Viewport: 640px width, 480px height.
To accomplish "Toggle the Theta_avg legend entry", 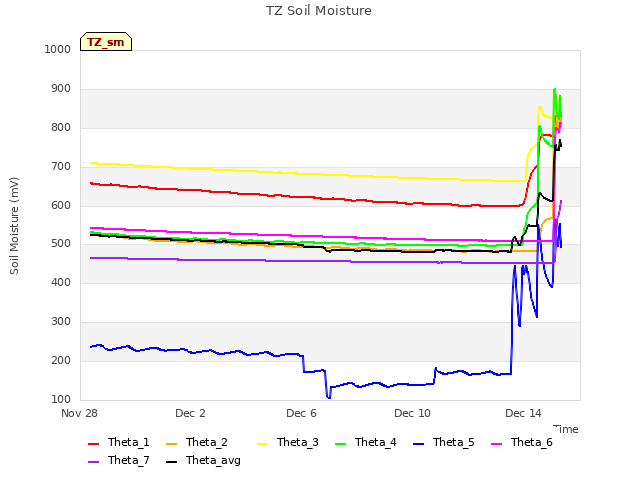I will coord(203,460).
